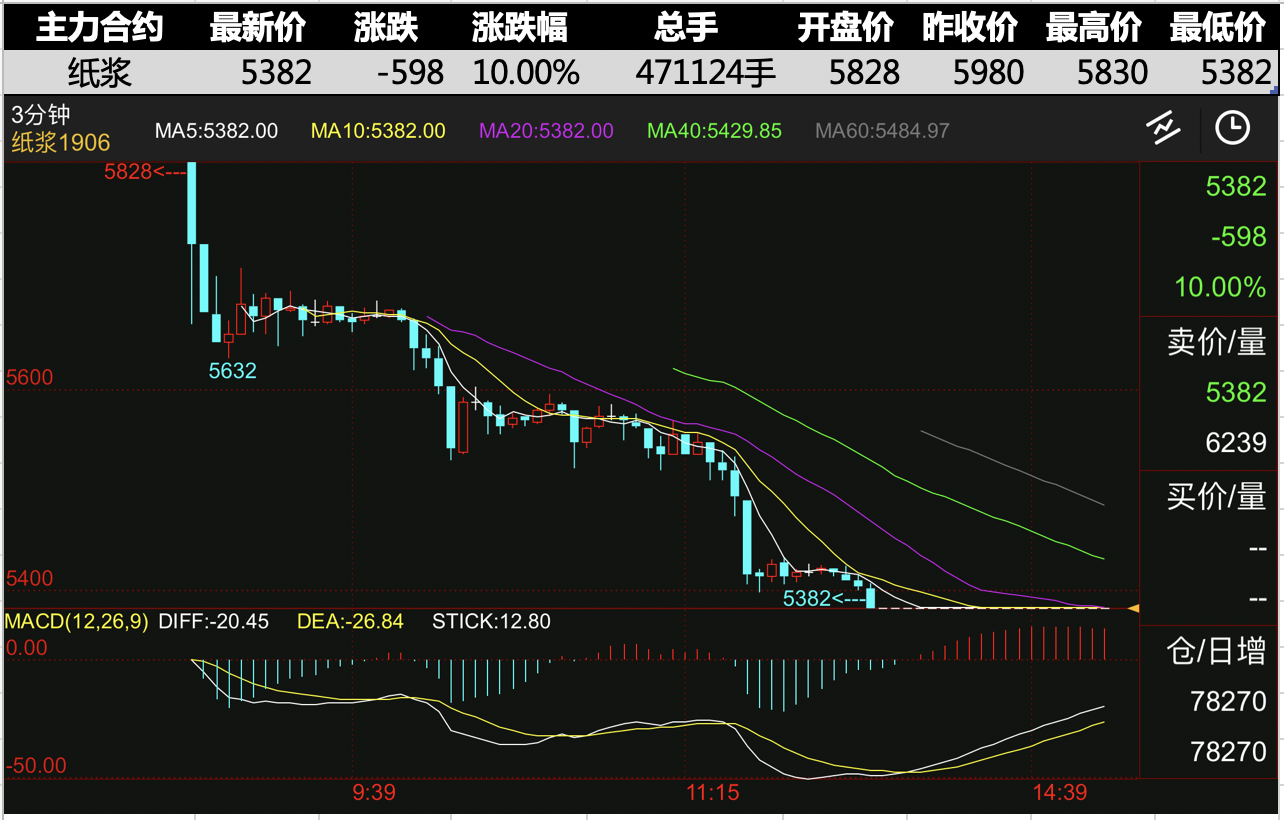Select the 最新价 column header
1284x820 pixels.
pos(258,28)
